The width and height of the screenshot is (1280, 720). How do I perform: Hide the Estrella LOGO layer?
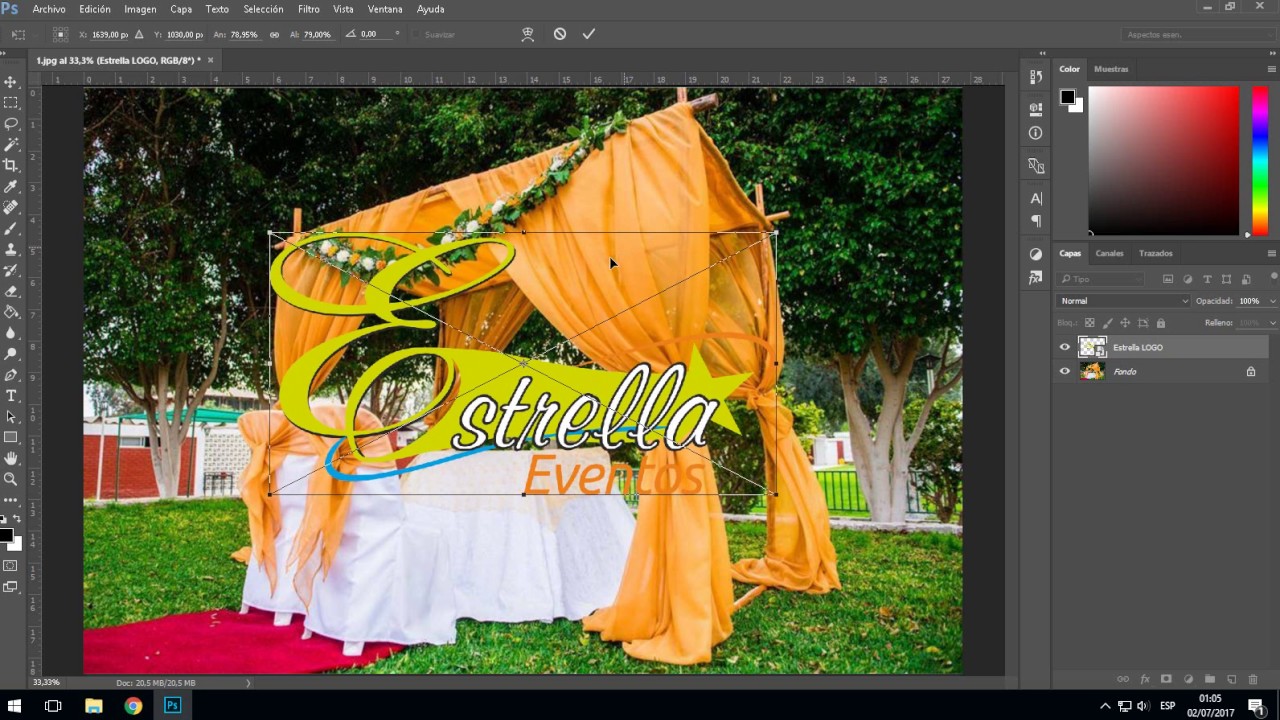point(1064,347)
